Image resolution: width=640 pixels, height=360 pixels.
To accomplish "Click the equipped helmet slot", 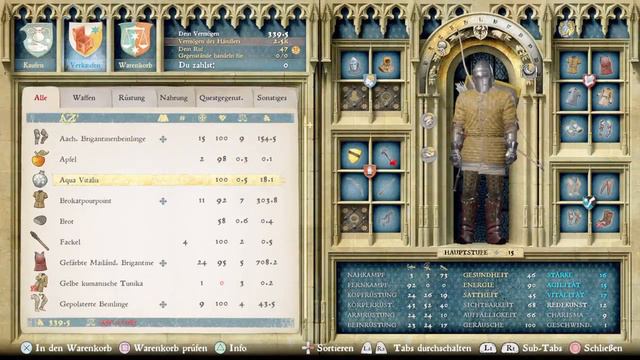I will point(354,65).
